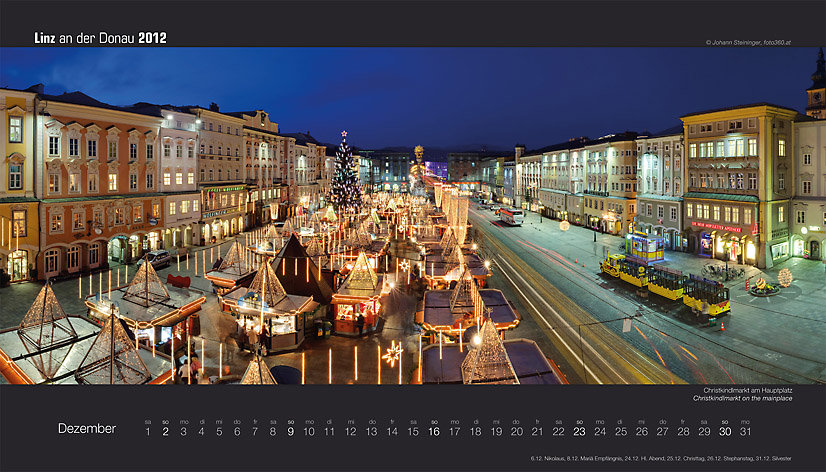Click the "Linz an der Donau 2012" title
This screenshot has height=472, width=826.
click(x=100, y=38)
